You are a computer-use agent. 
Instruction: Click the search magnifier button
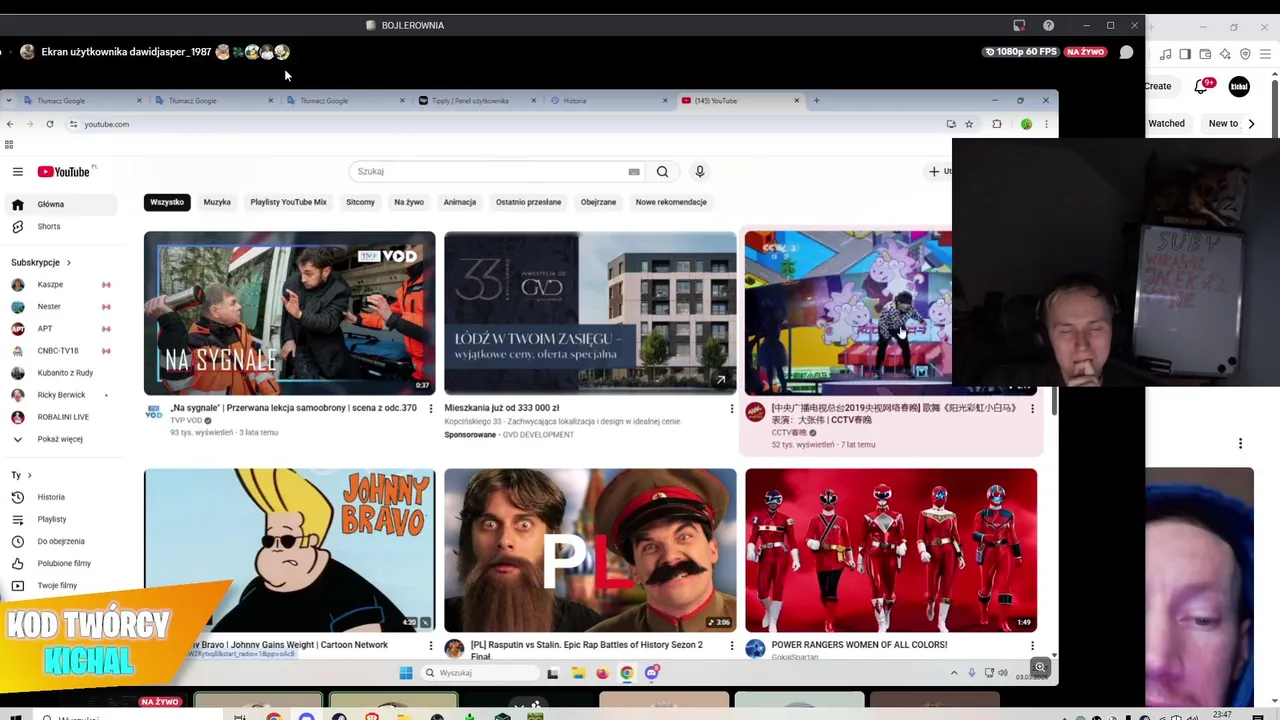(x=662, y=171)
